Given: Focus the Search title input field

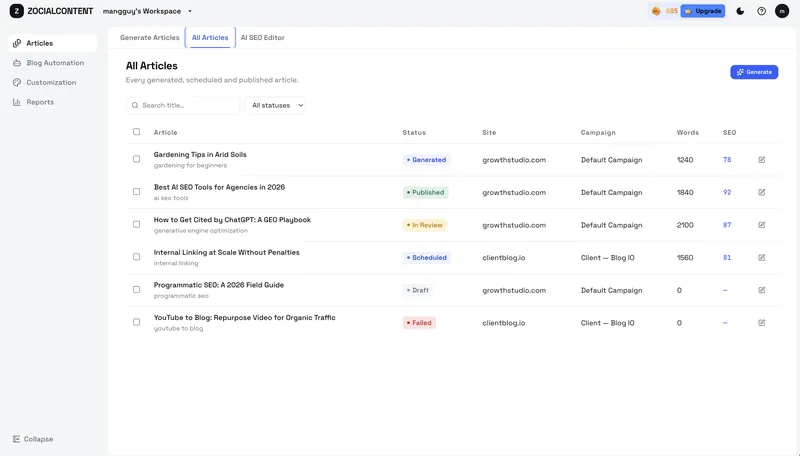Looking at the screenshot, I should 183,105.
